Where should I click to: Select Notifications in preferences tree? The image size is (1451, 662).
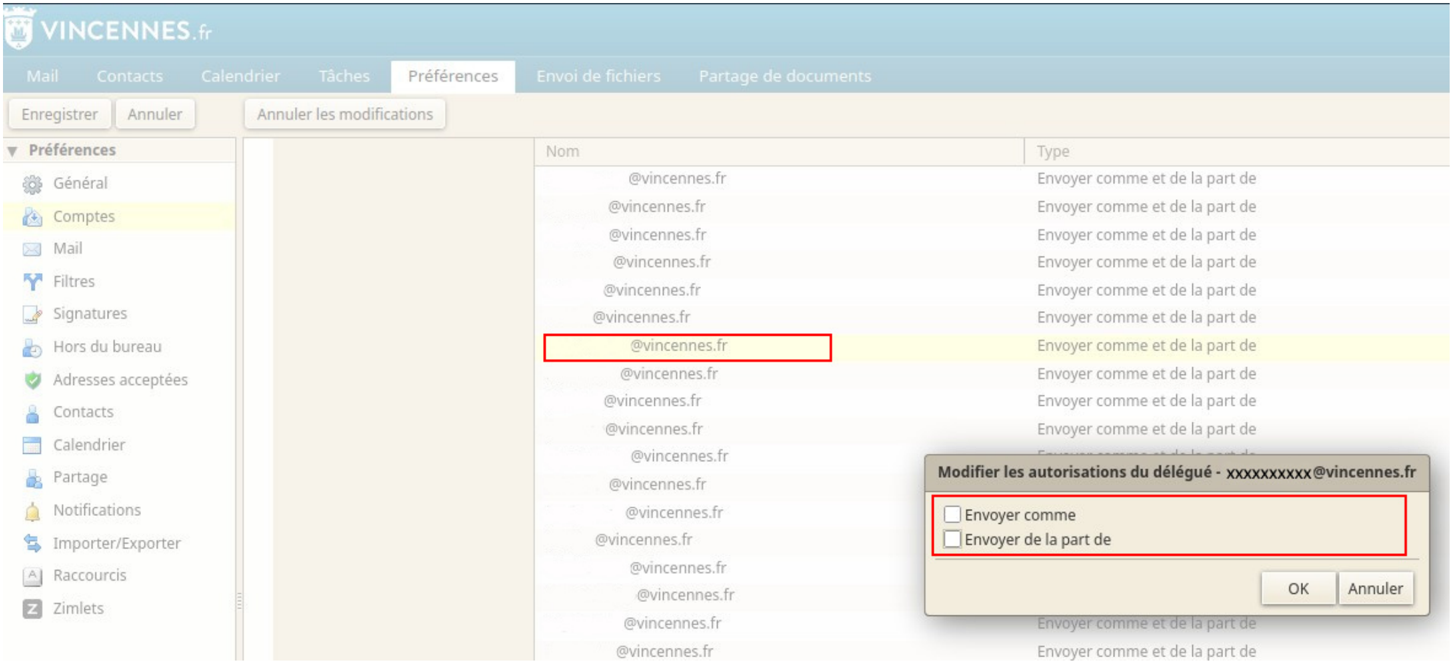click(97, 511)
